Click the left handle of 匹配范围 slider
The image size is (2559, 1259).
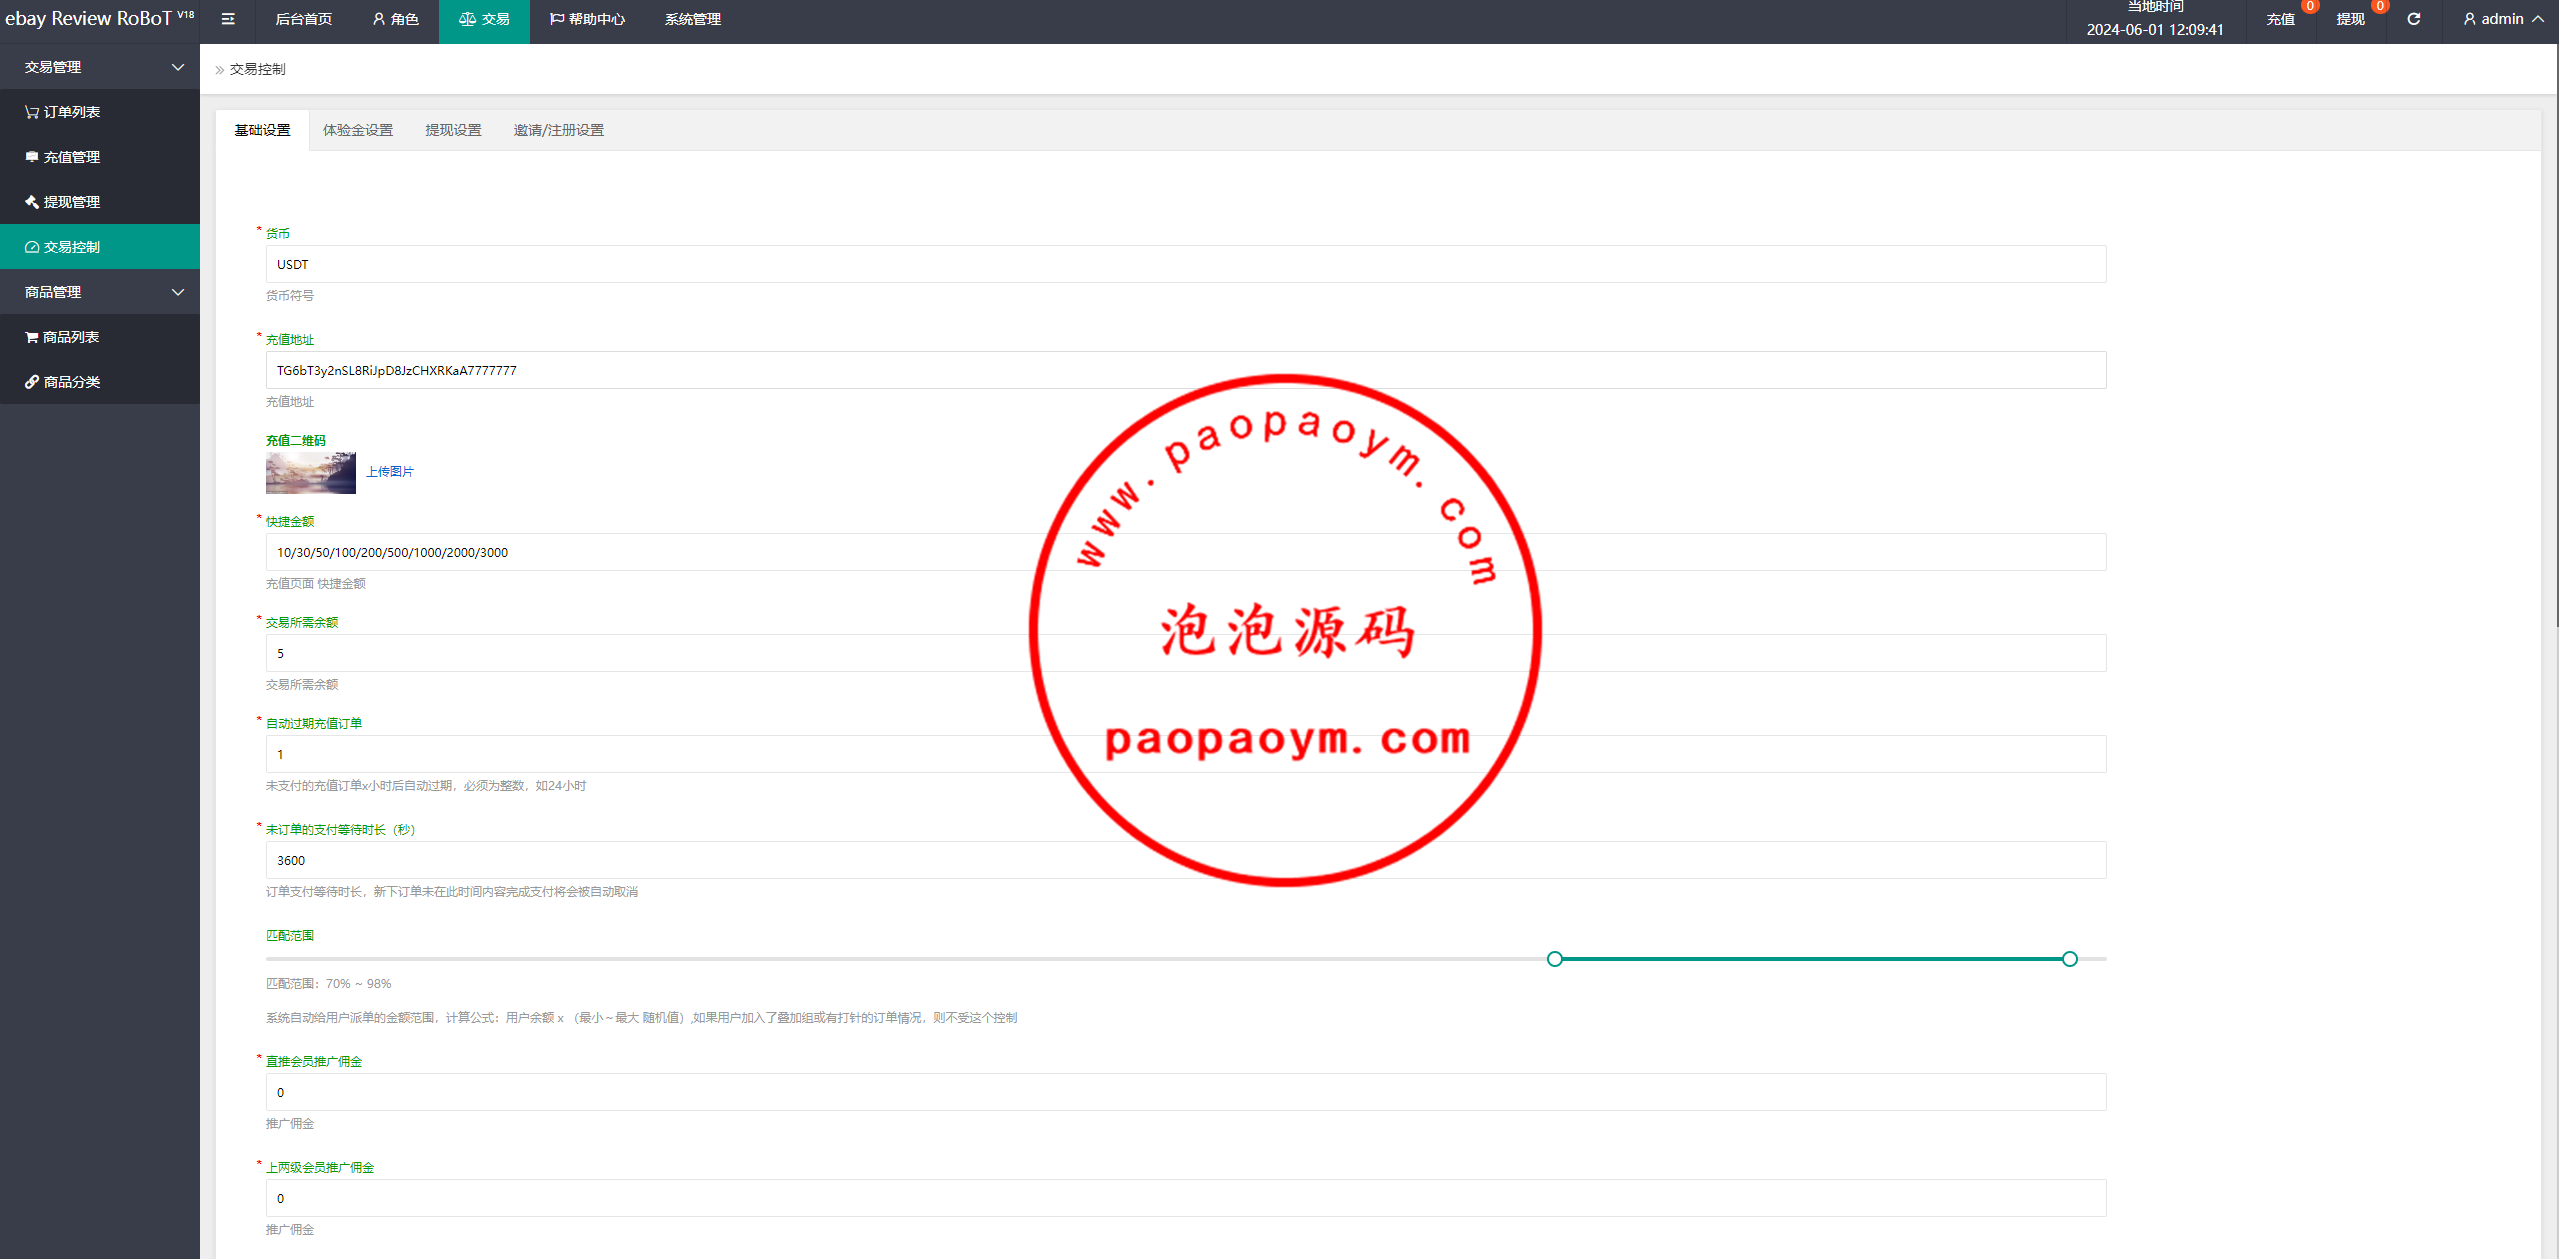[x=1555, y=959]
